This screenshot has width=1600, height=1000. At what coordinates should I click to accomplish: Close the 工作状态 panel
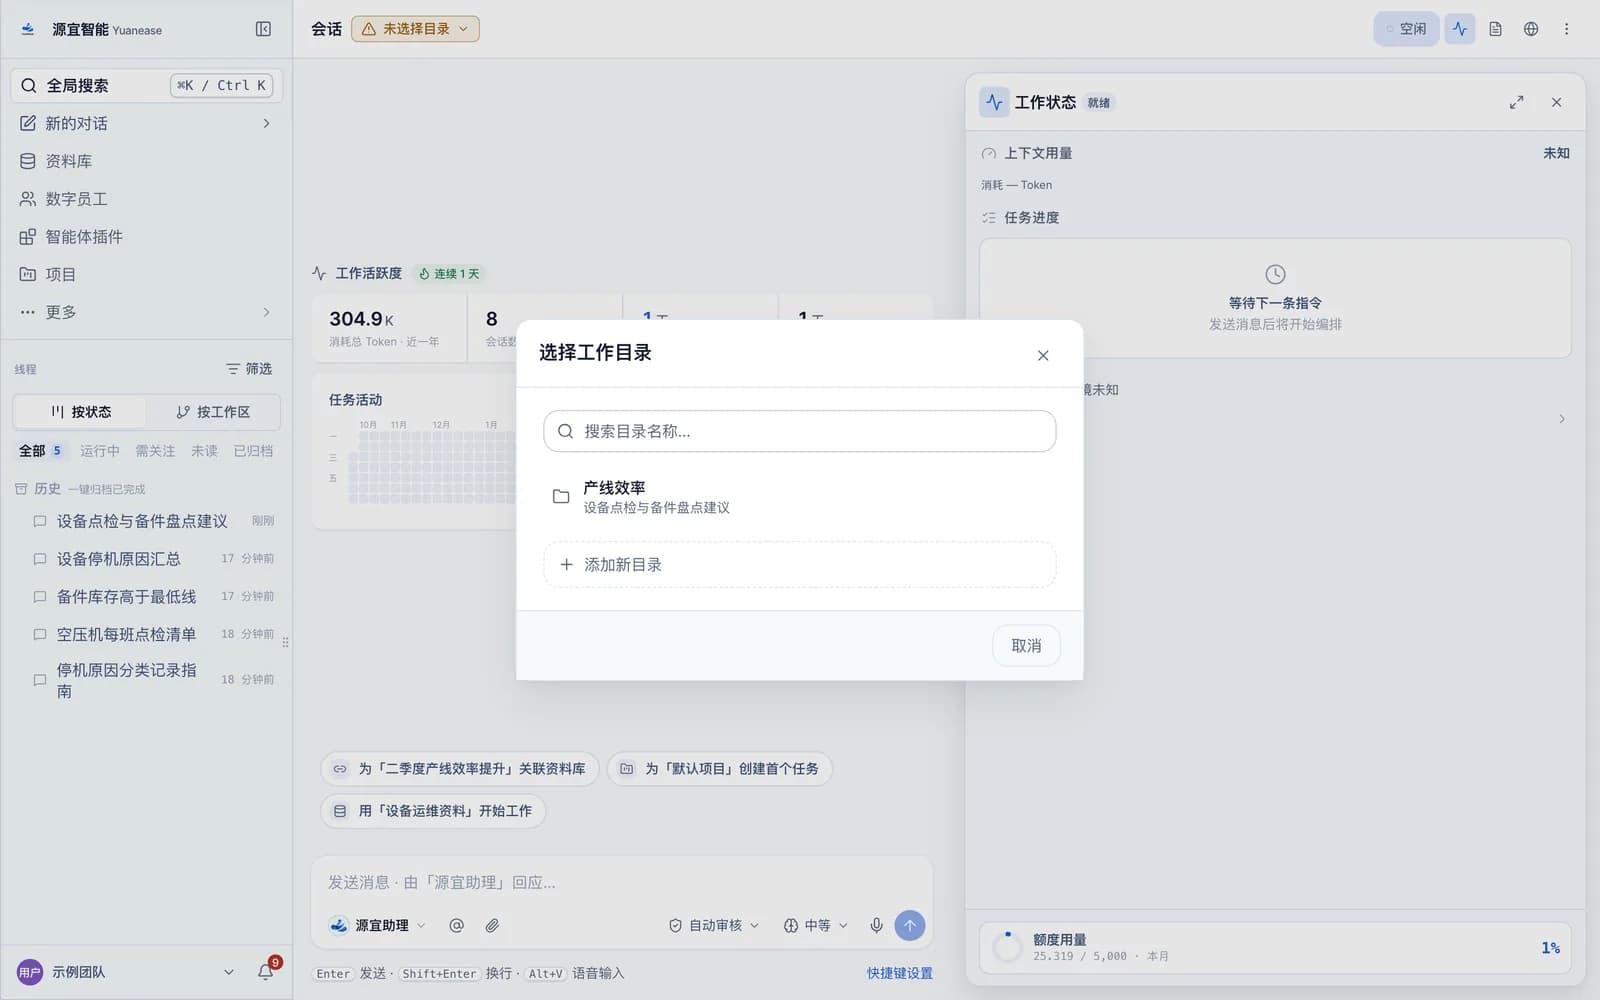point(1557,102)
